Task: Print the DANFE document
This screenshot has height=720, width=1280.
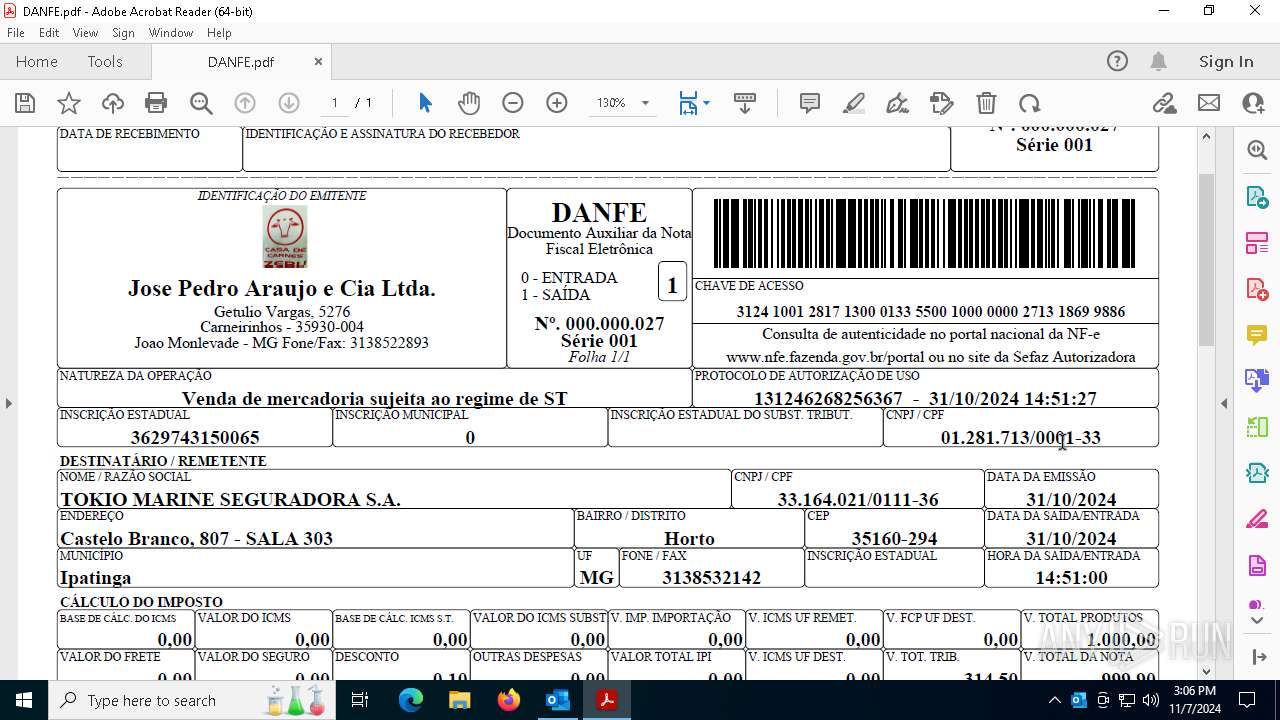Action: pos(156,103)
